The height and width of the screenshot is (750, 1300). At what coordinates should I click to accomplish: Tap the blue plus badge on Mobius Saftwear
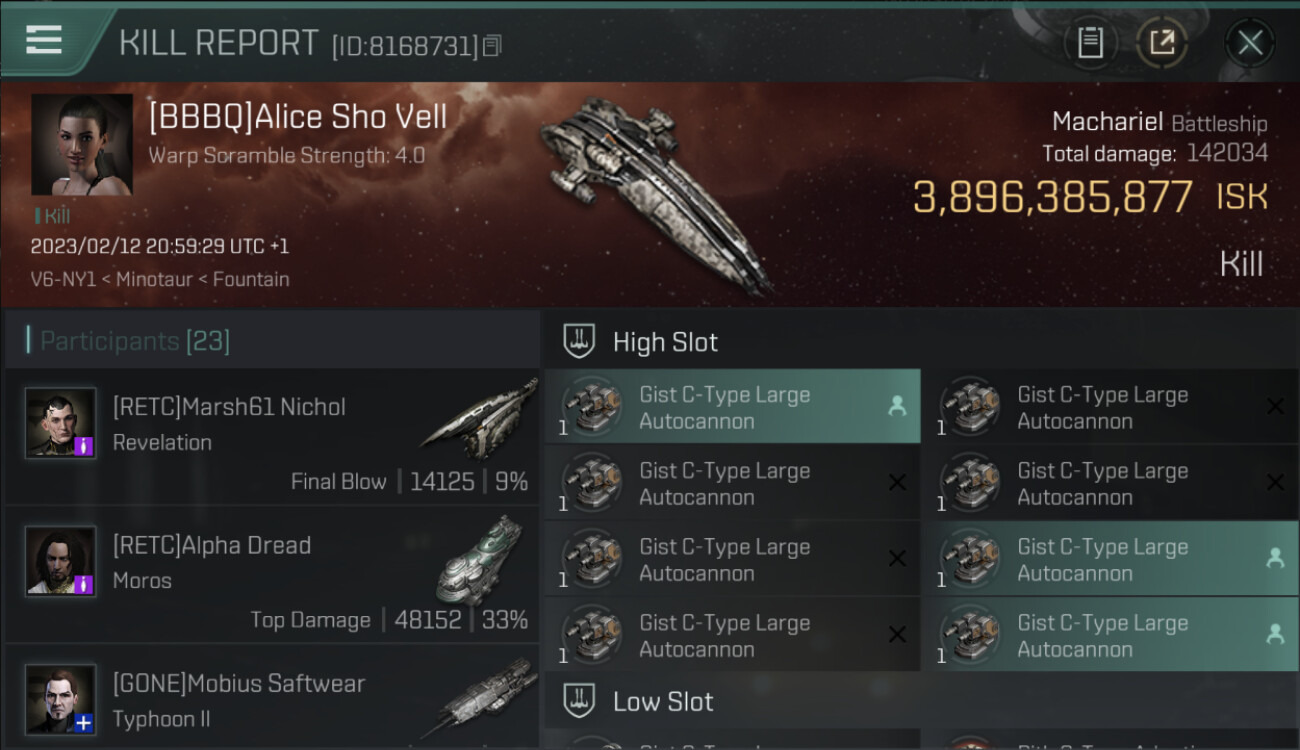(x=85, y=722)
